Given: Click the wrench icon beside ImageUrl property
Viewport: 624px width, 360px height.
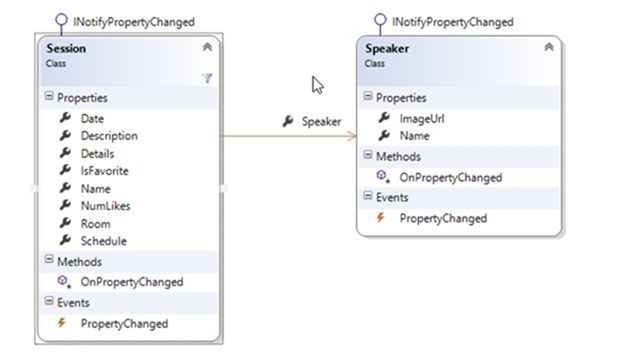Looking at the screenshot, I should [384, 118].
